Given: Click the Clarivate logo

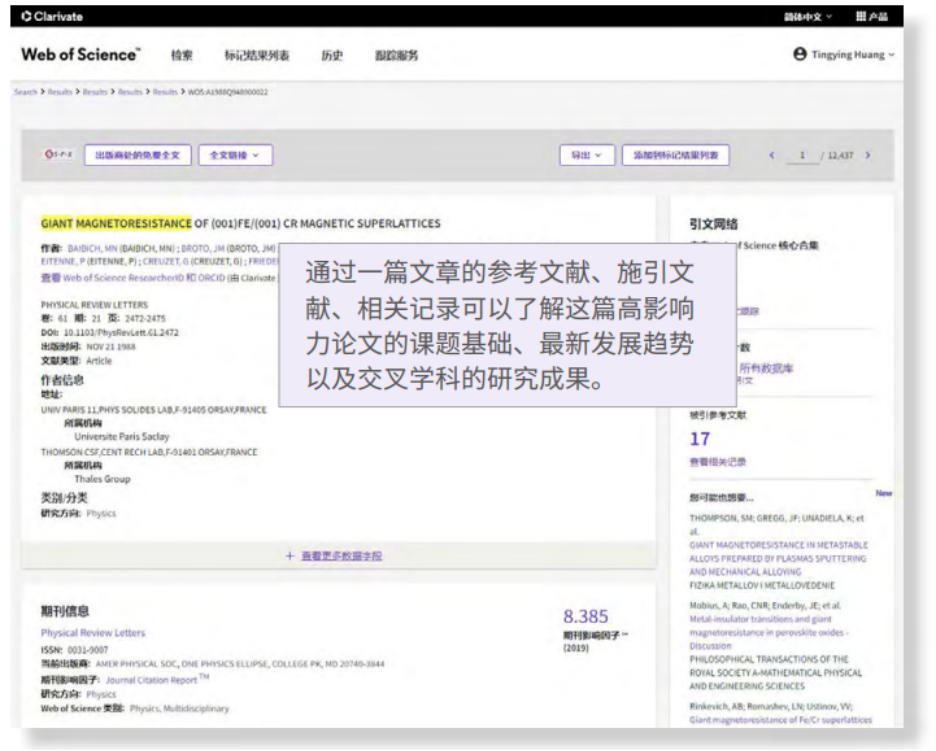Looking at the screenshot, I should [x=52, y=16].
